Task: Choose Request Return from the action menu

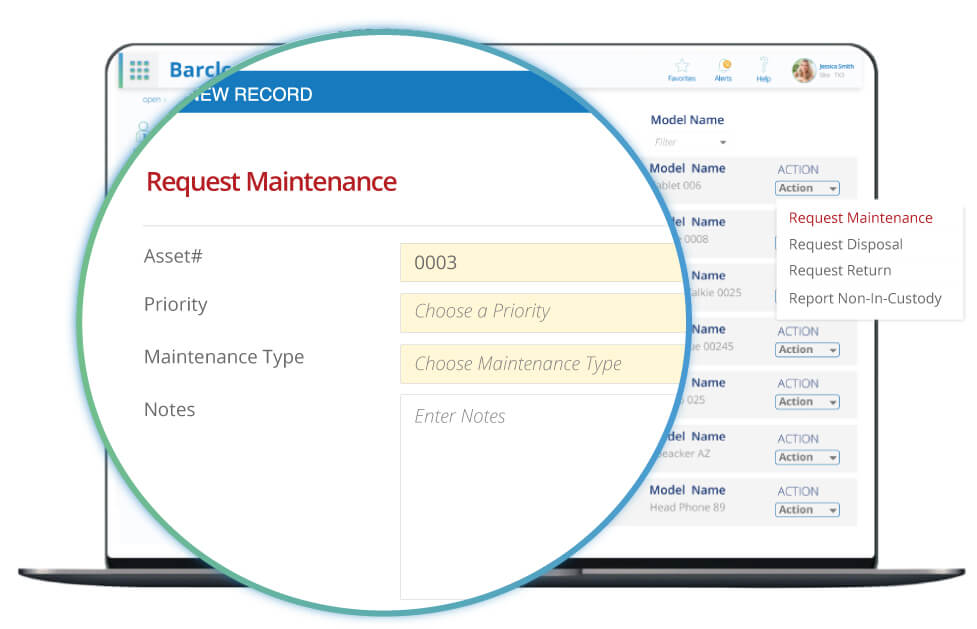Action: (x=840, y=271)
